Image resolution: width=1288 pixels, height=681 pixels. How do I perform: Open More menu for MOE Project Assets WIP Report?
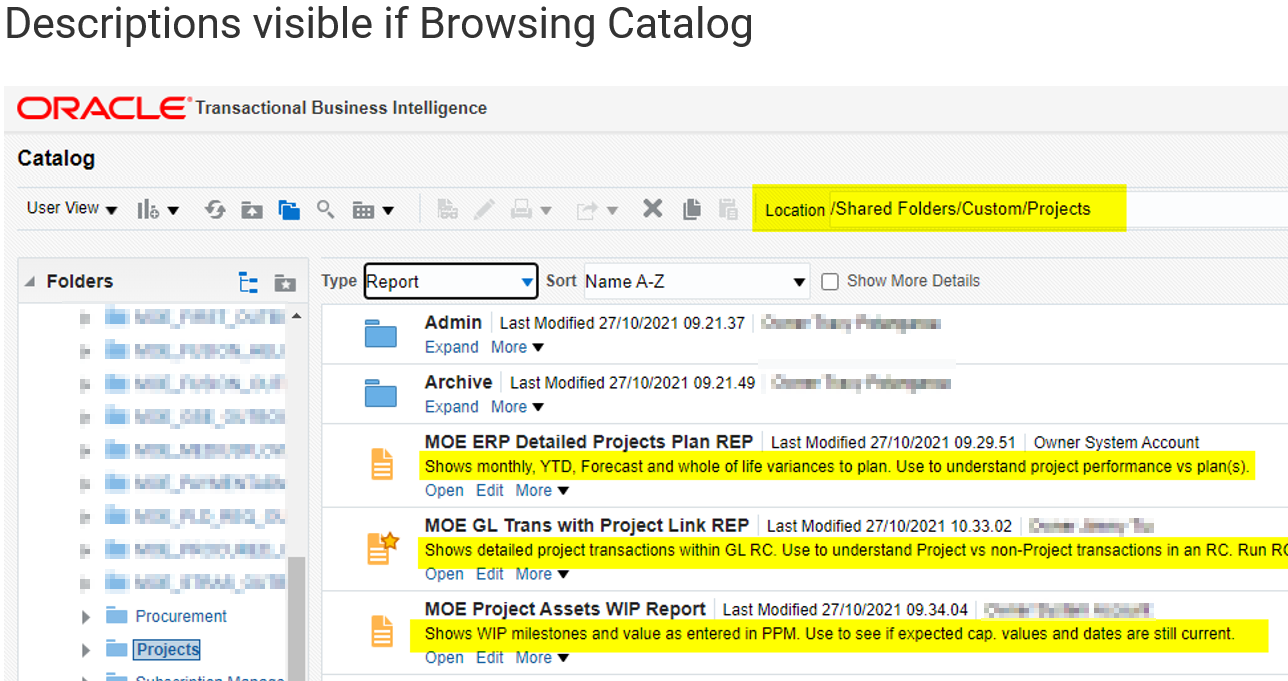pos(542,657)
